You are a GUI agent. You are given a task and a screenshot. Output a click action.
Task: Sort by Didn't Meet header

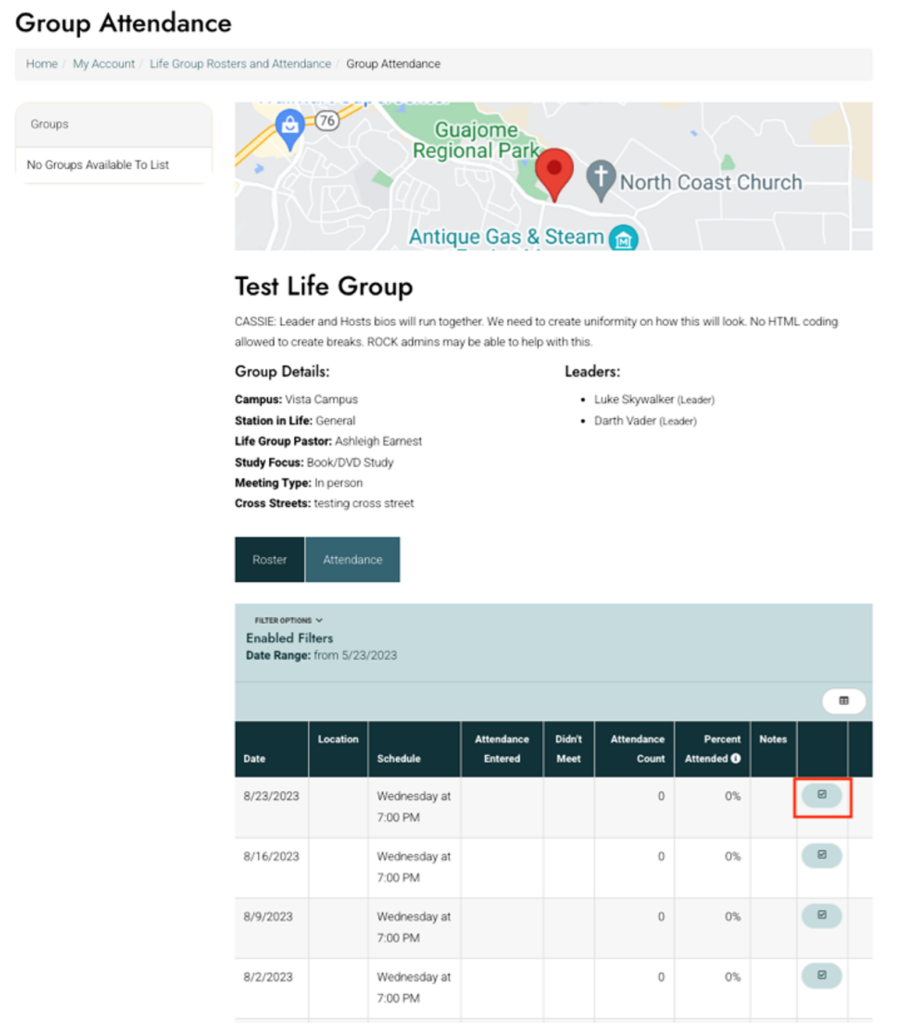coord(568,749)
